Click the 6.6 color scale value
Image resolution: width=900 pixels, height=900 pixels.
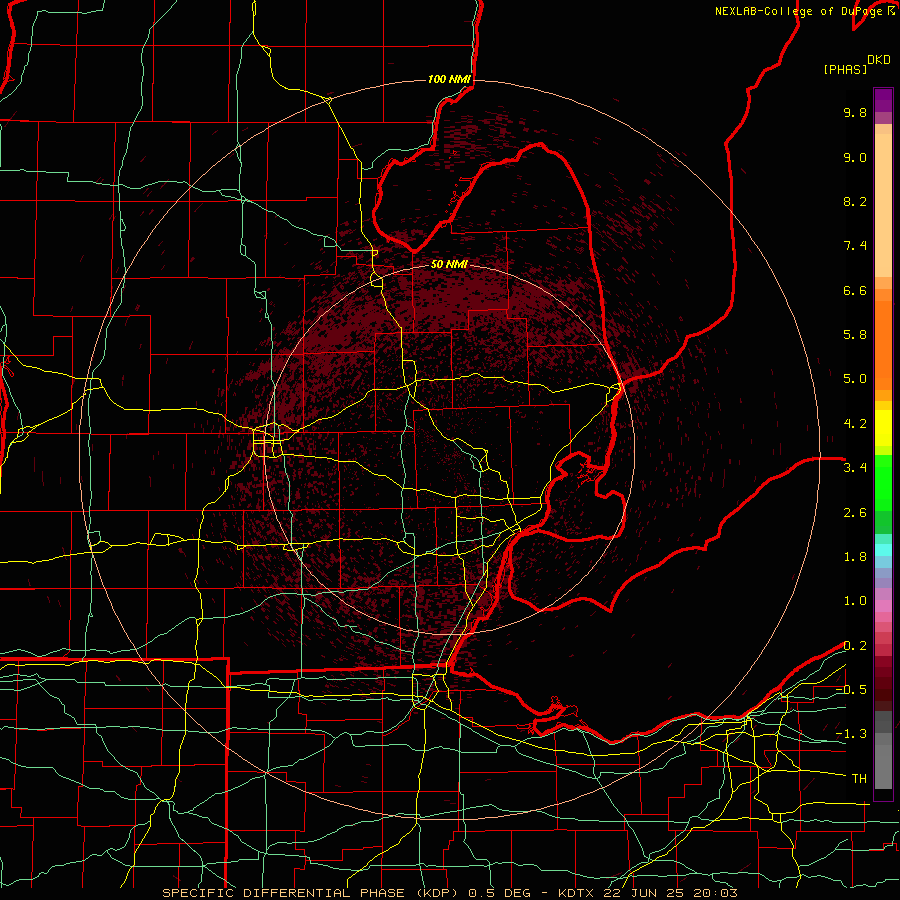tap(855, 290)
